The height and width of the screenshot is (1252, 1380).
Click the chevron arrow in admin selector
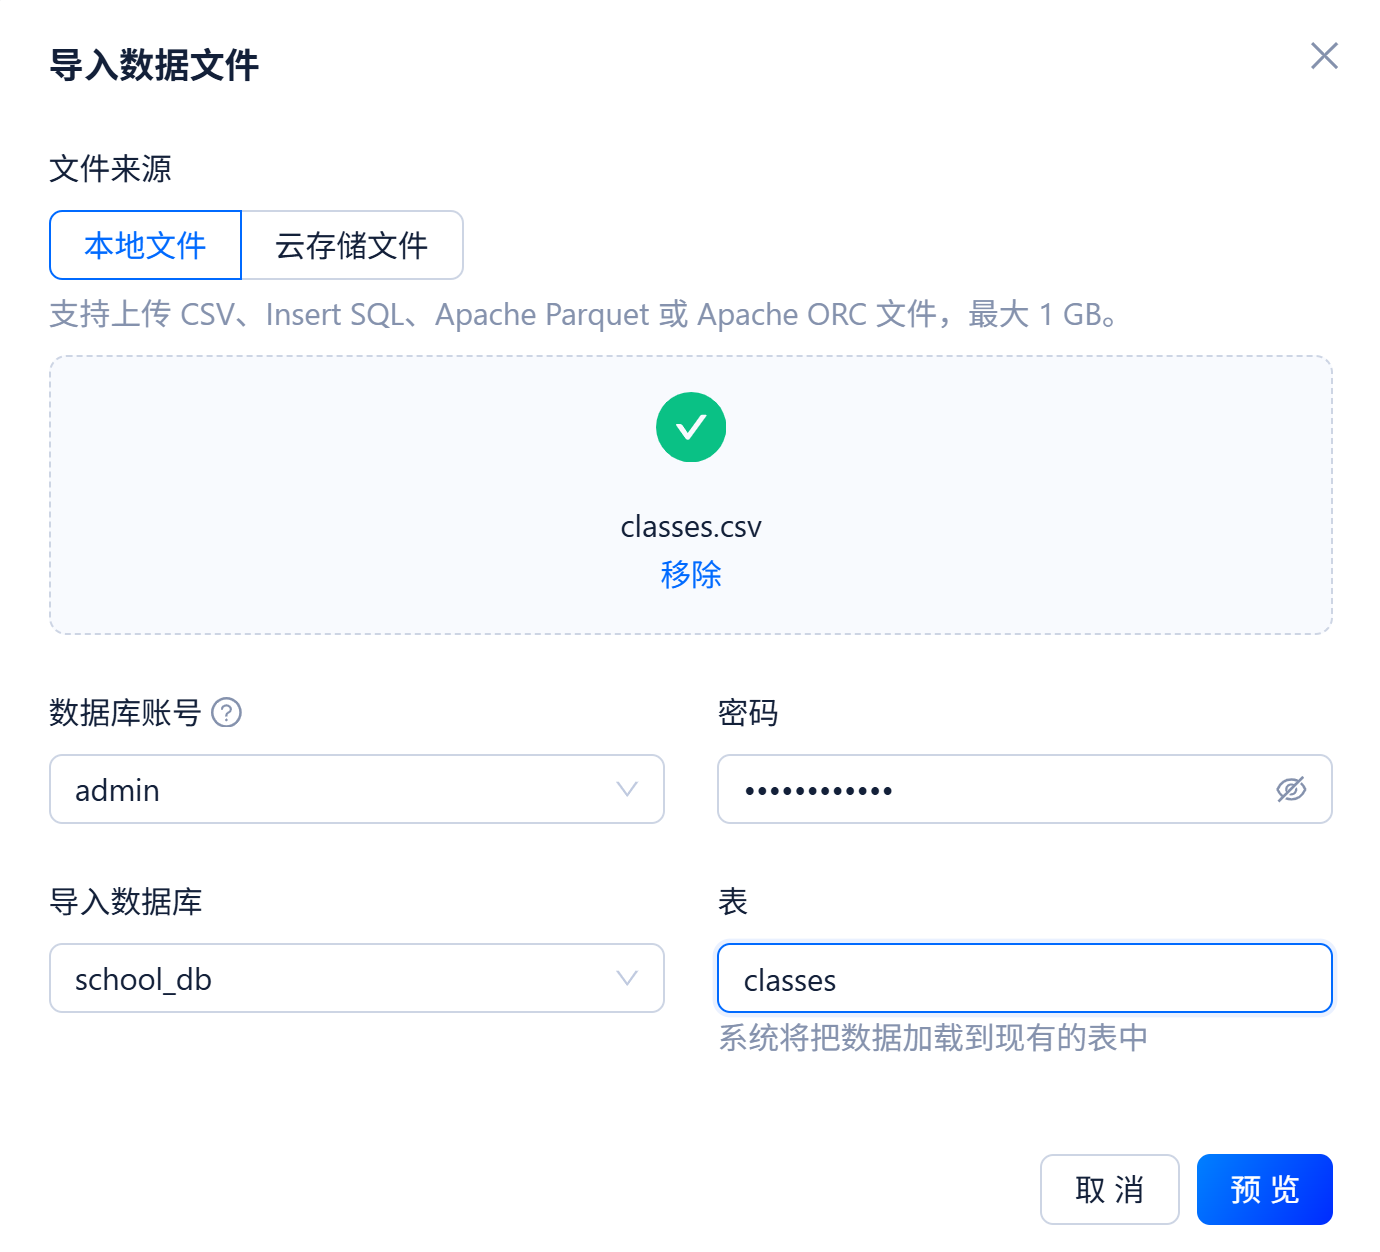coord(627,790)
